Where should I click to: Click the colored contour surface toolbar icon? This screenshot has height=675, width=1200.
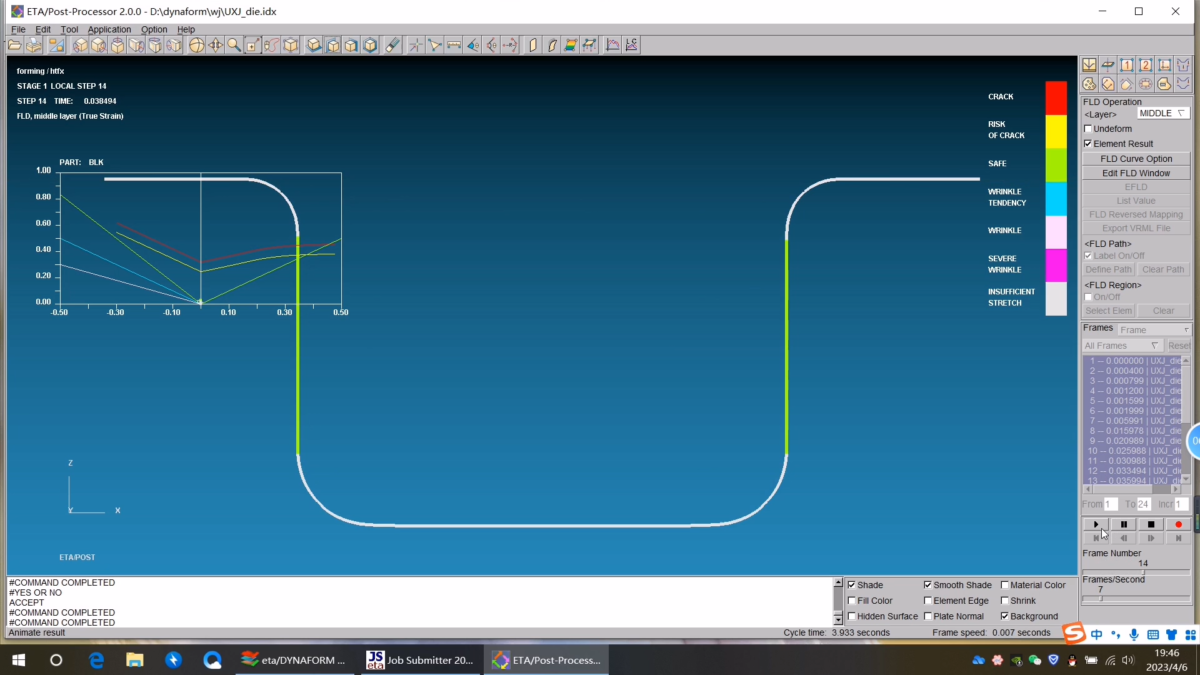click(x=570, y=45)
